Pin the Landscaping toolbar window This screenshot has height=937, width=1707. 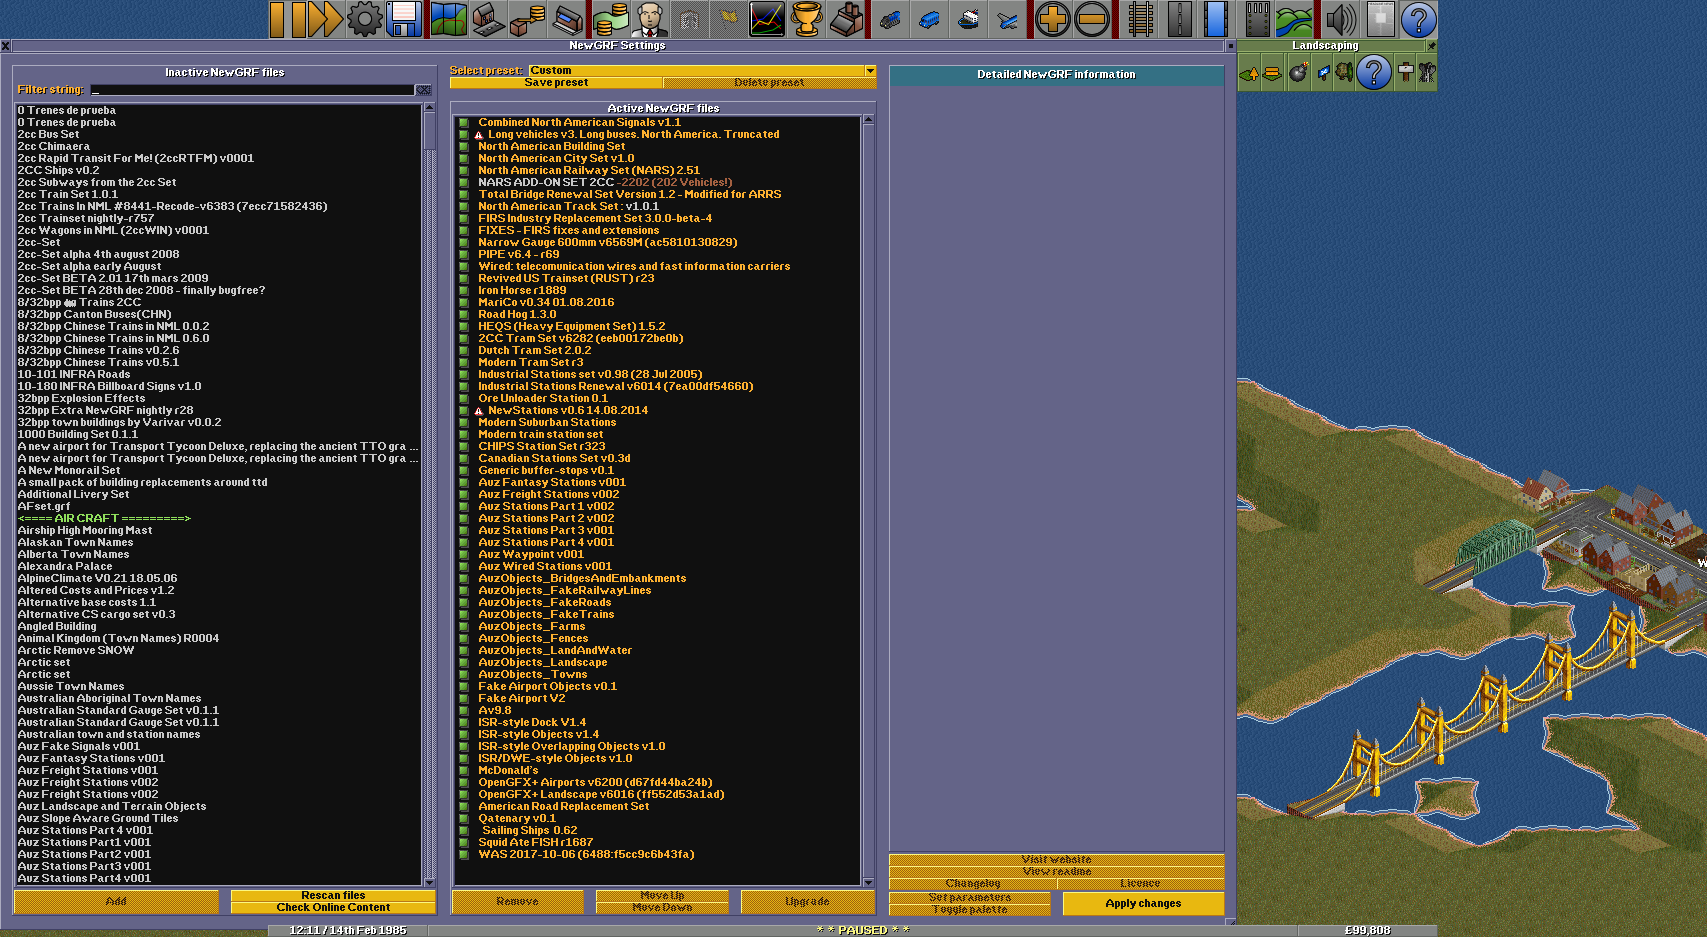(1431, 46)
